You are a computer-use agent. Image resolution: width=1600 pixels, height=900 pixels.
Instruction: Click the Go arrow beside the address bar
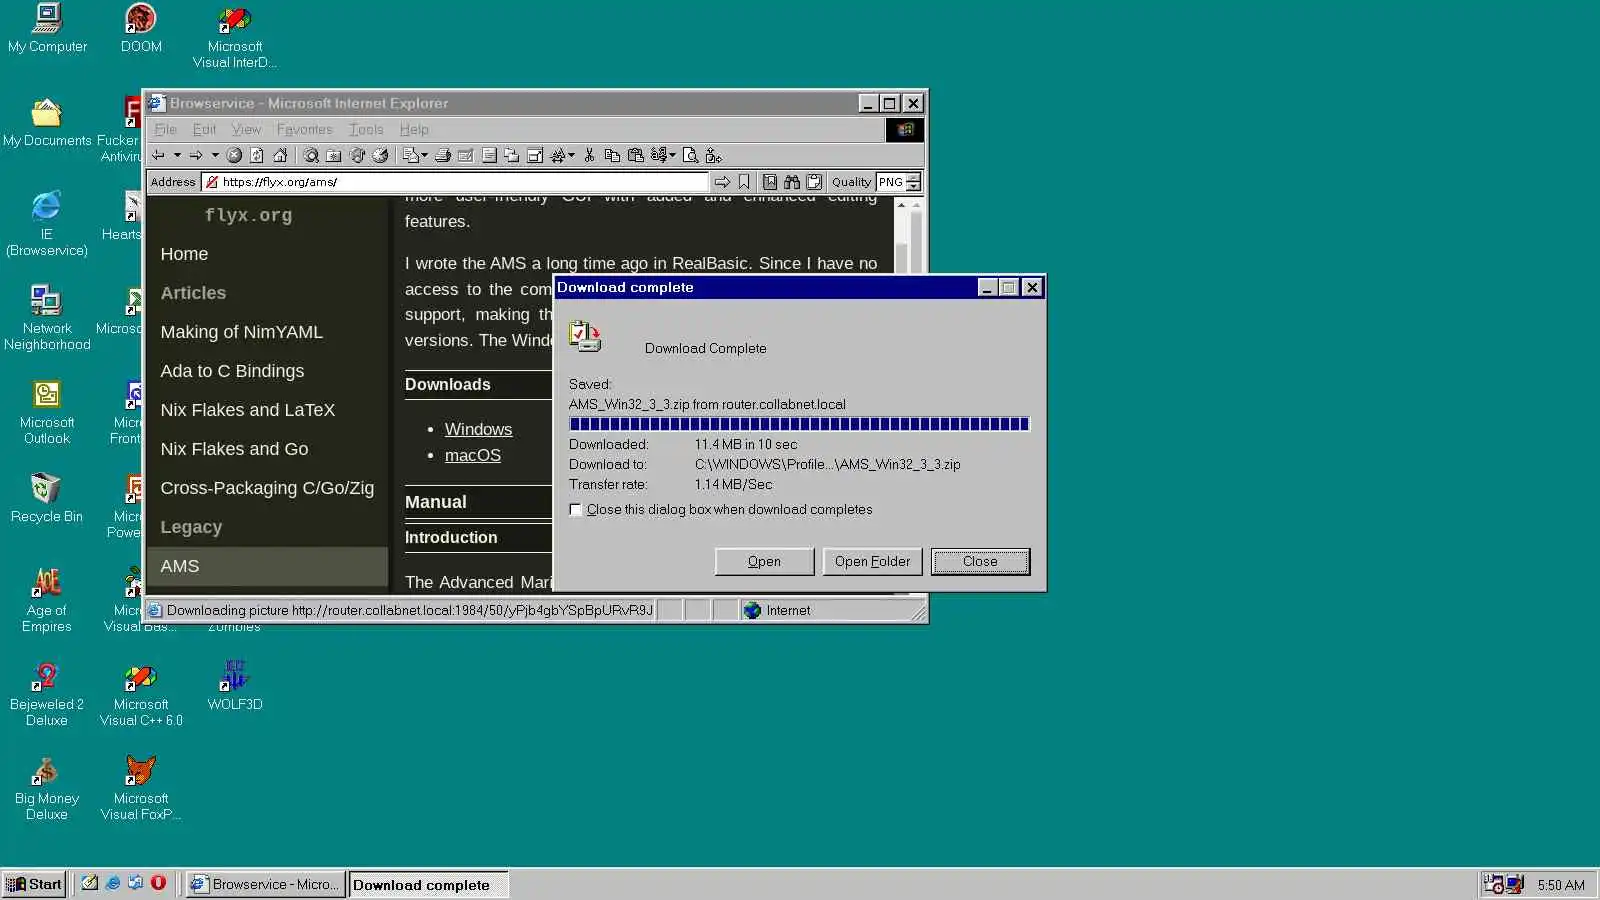tap(722, 182)
